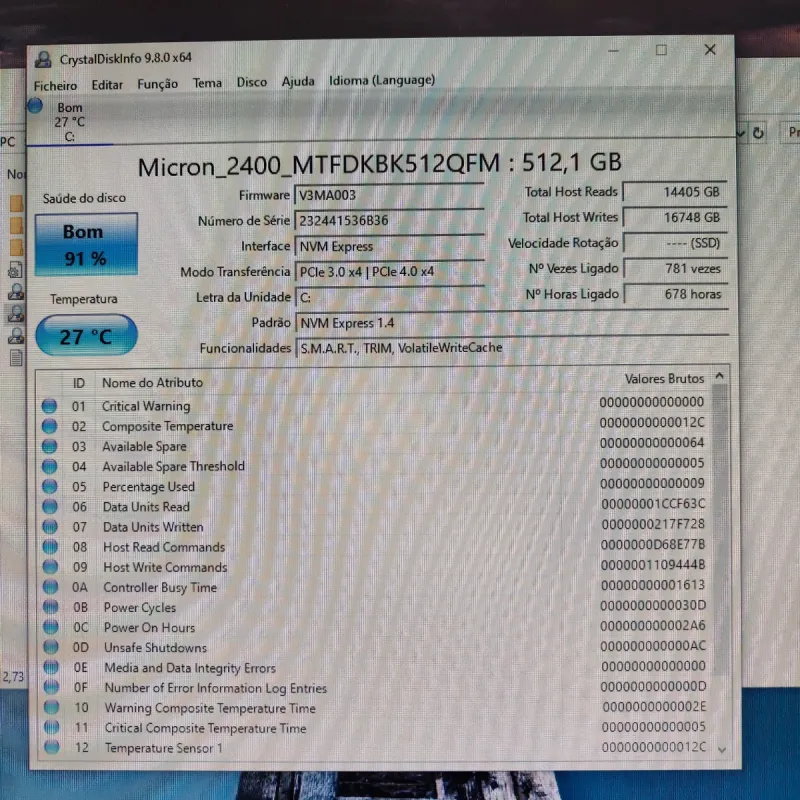Click the CrystalDiskInfo title bar app icon
Screen dimensions: 800x800
tap(43, 60)
